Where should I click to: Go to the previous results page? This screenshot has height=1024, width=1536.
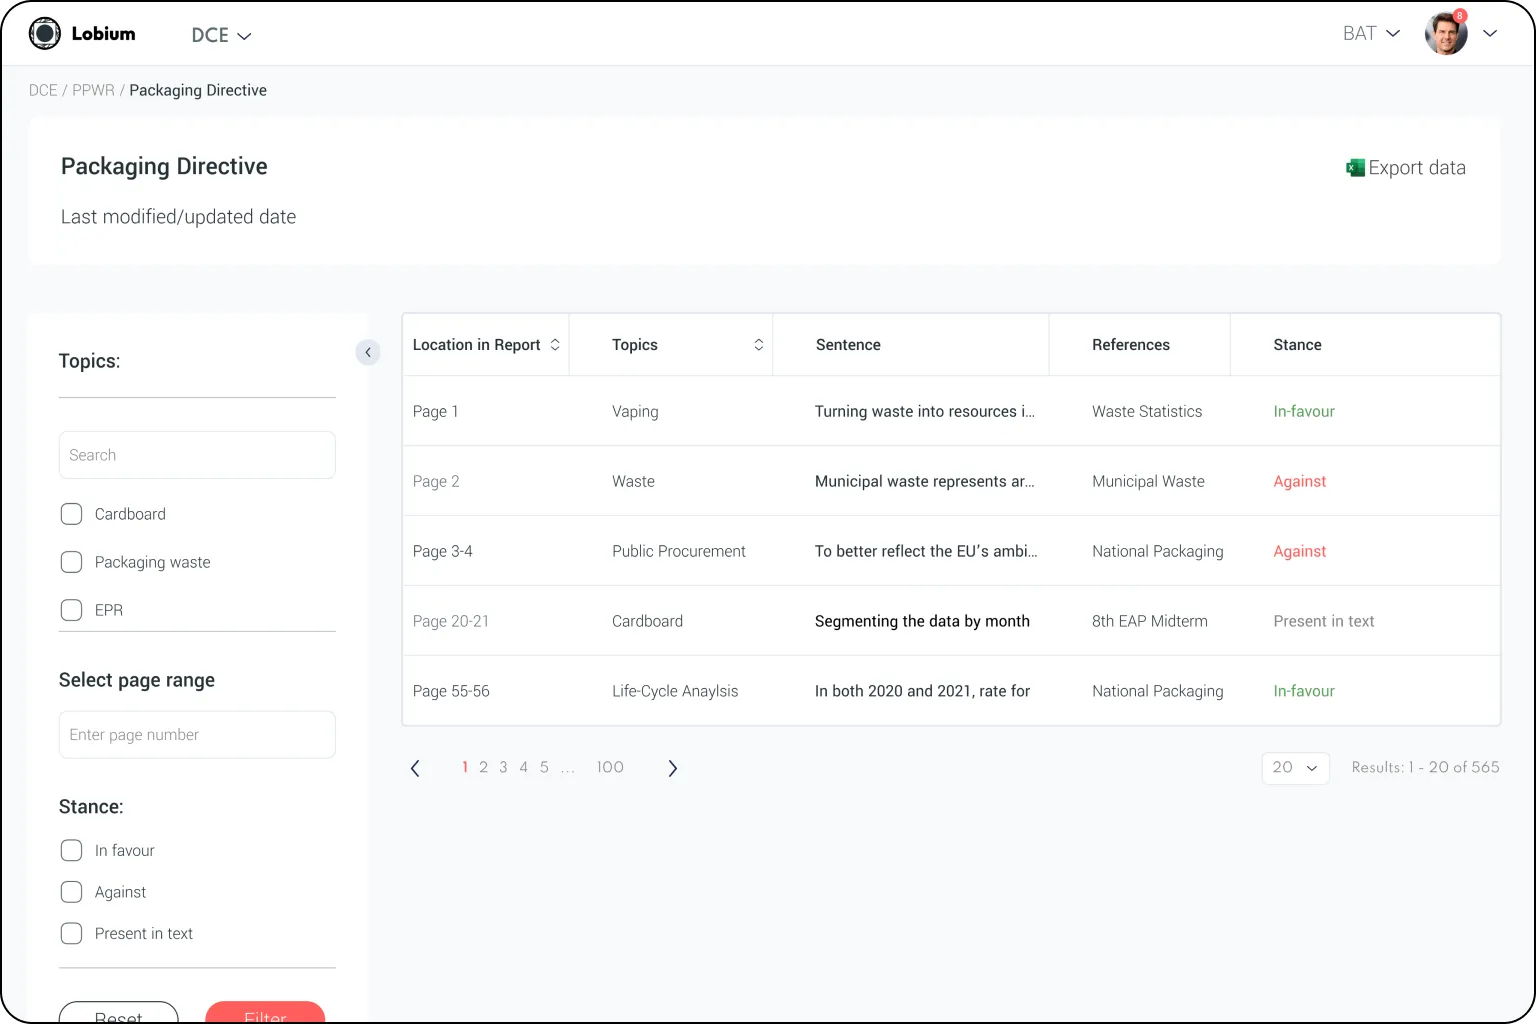pyautogui.click(x=415, y=768)
